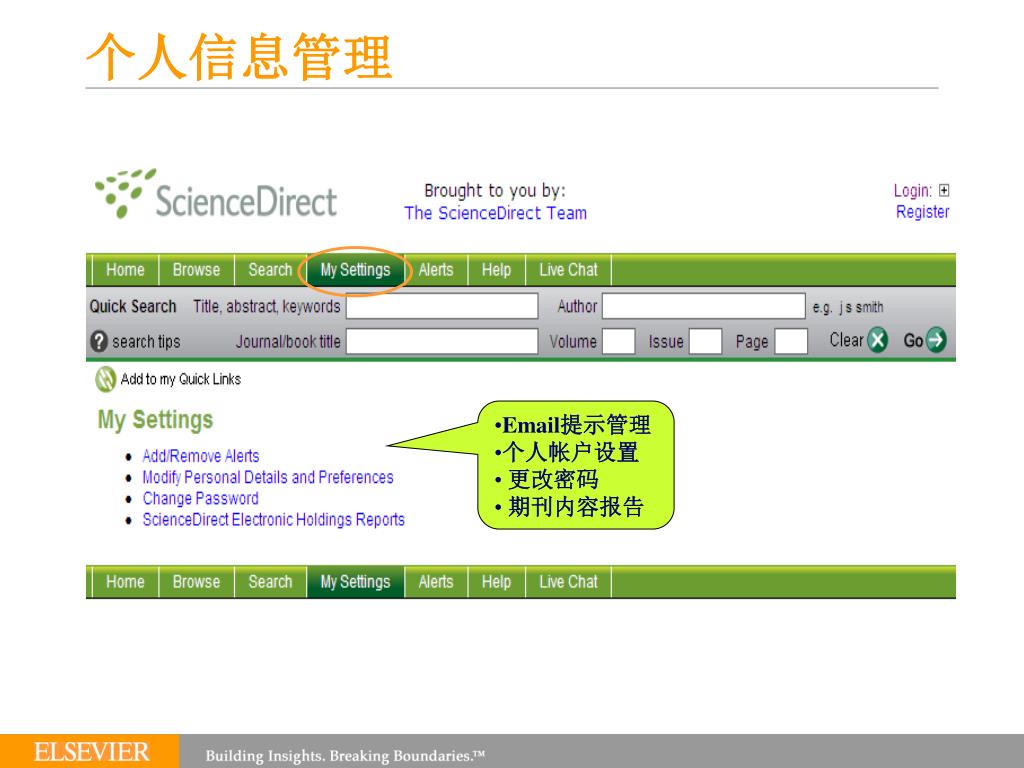
Task: Click the Go arrow icon
Action: (936, 340)
